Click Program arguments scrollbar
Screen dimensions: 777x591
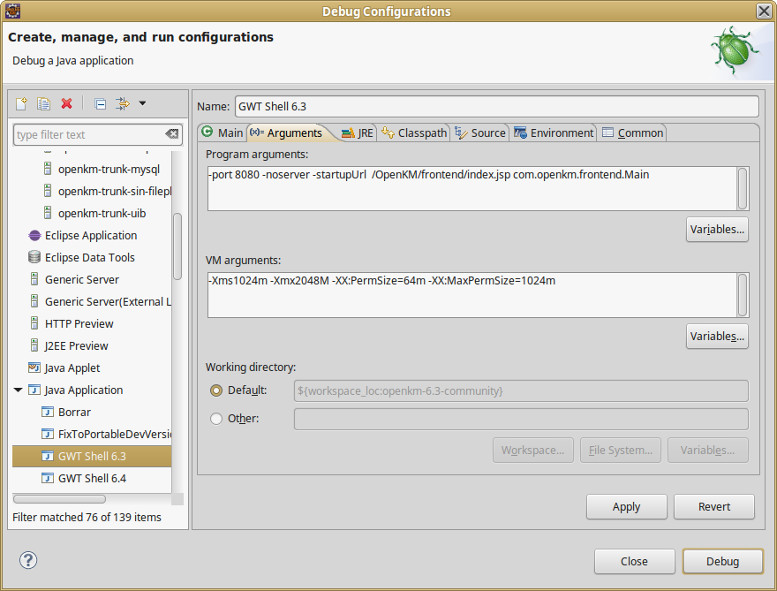(742, 189)
